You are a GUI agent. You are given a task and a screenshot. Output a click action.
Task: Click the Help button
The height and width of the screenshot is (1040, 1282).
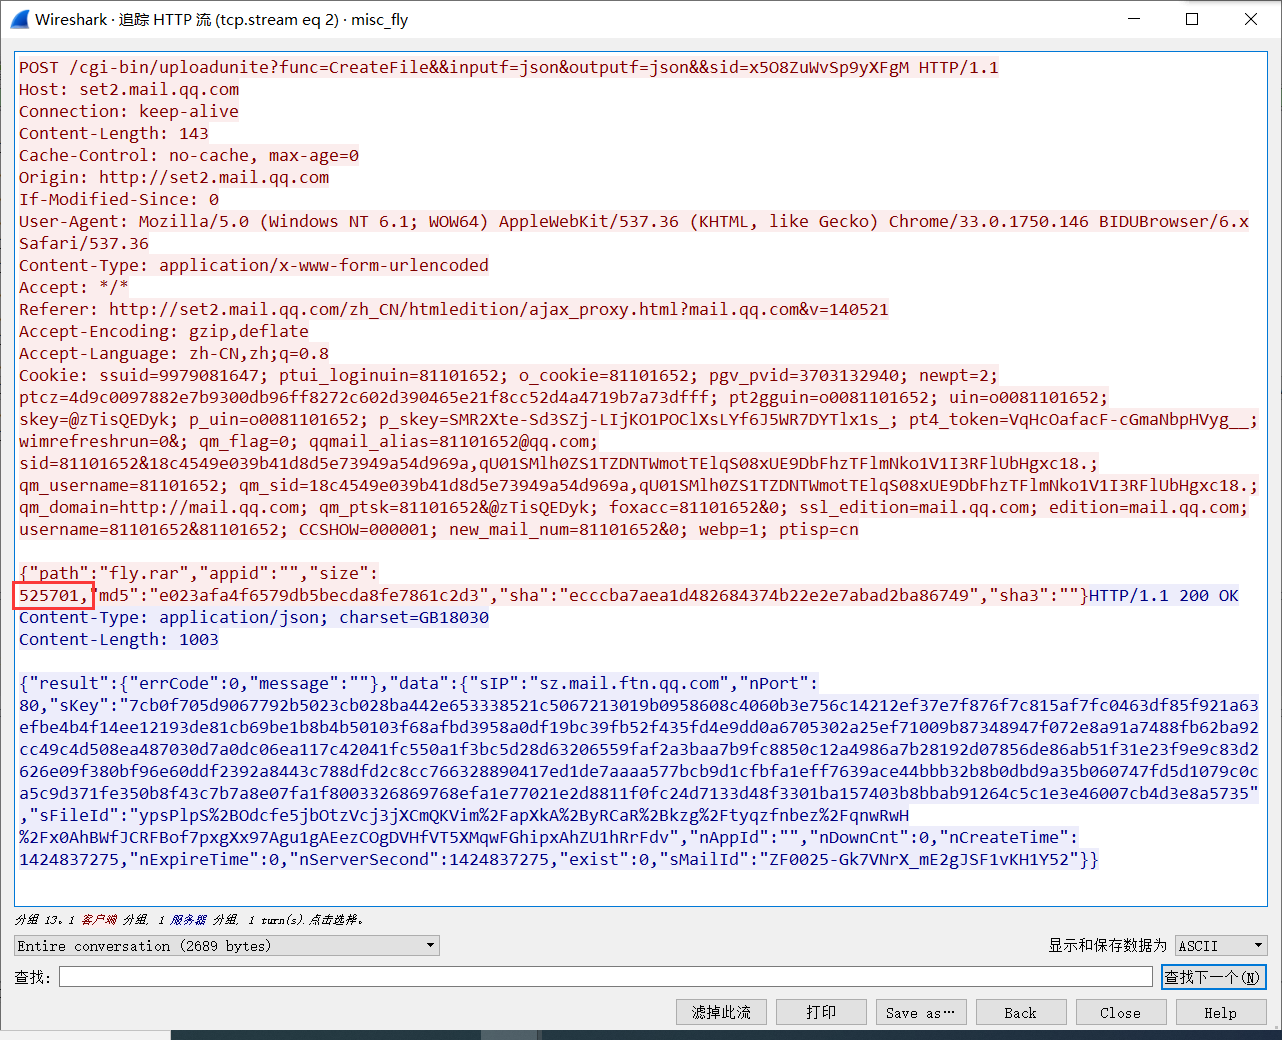1221,1012
